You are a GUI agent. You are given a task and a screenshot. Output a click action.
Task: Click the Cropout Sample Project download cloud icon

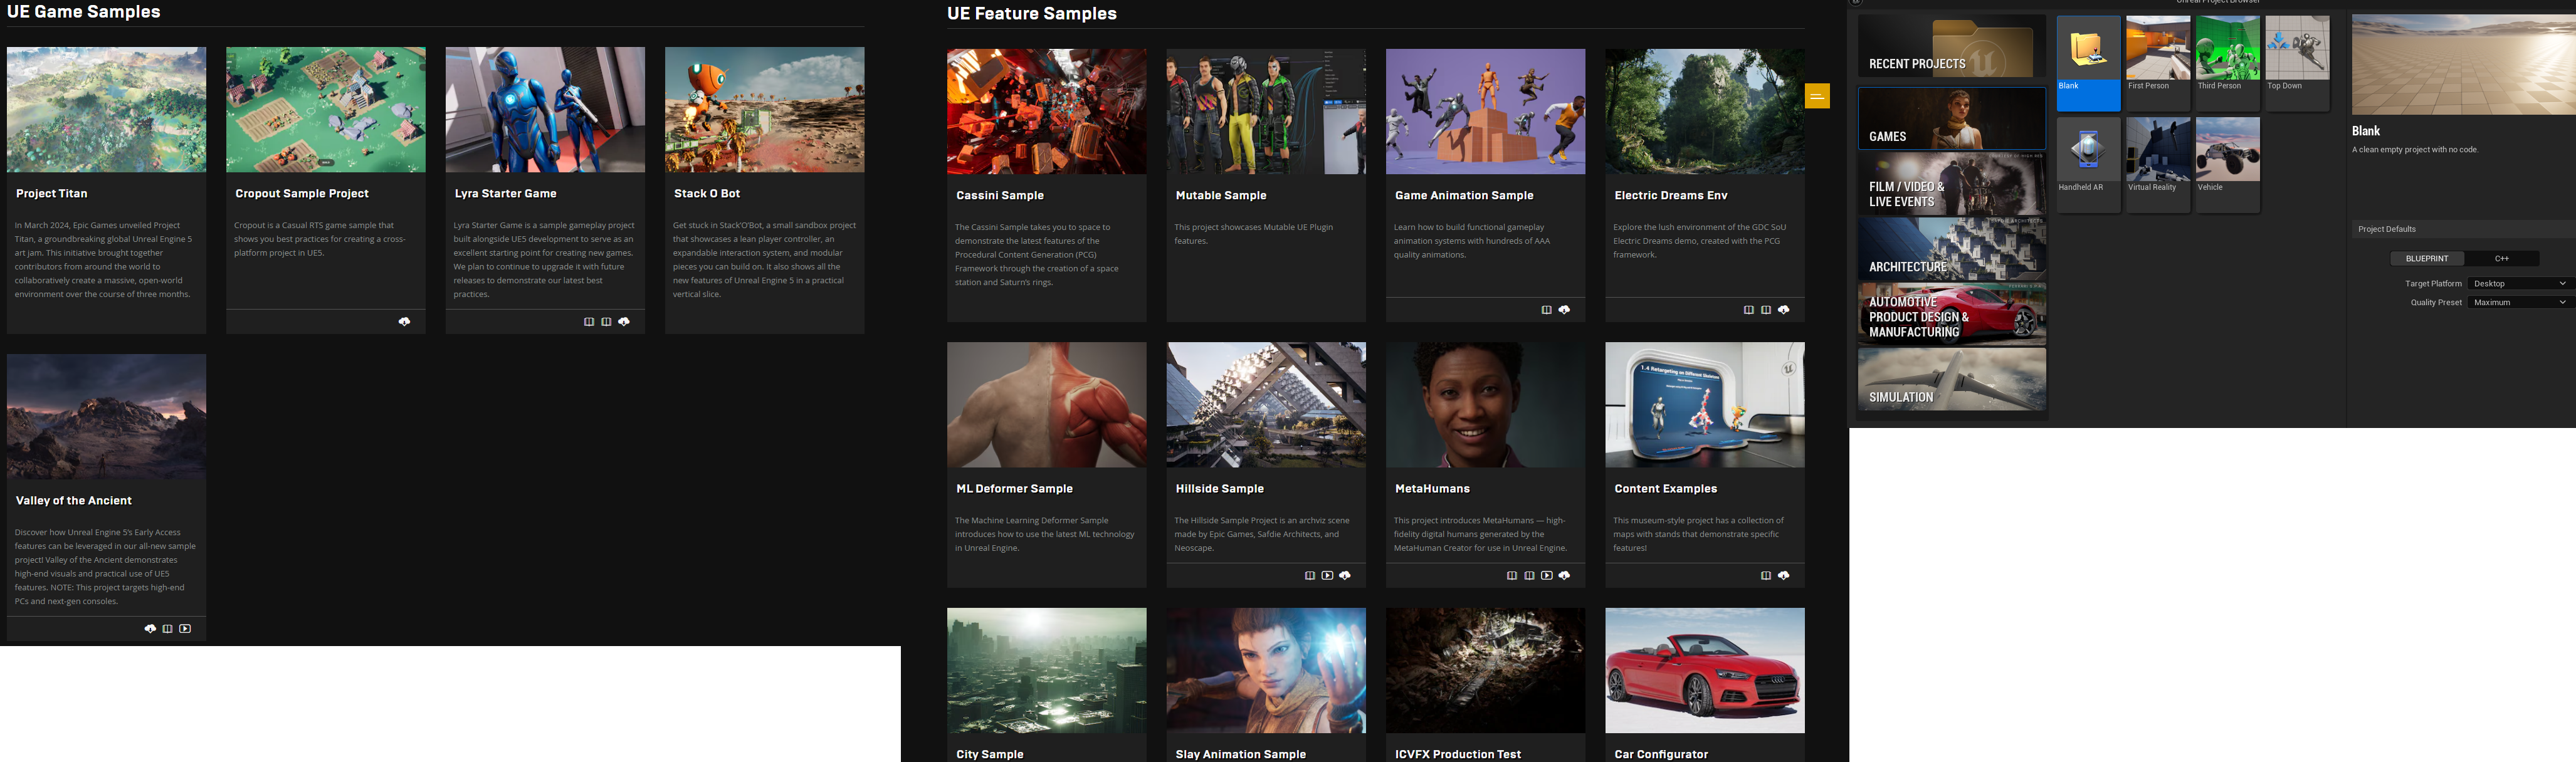pos(404,321)
